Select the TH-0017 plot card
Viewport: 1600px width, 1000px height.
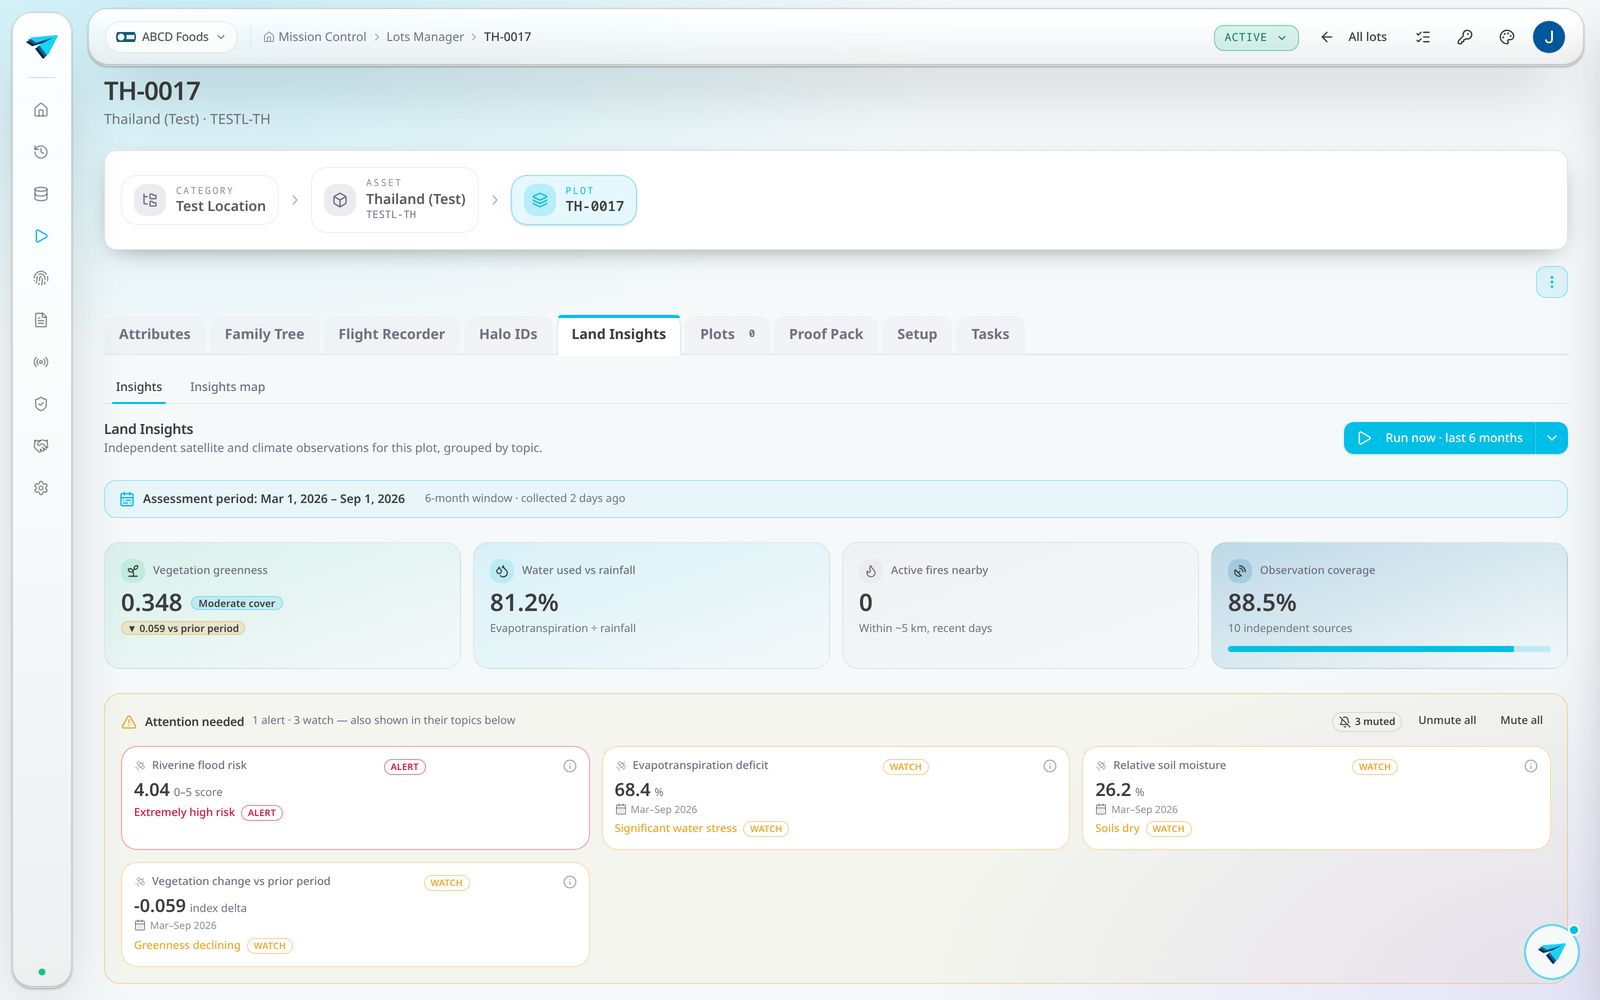tap(574, 200)
